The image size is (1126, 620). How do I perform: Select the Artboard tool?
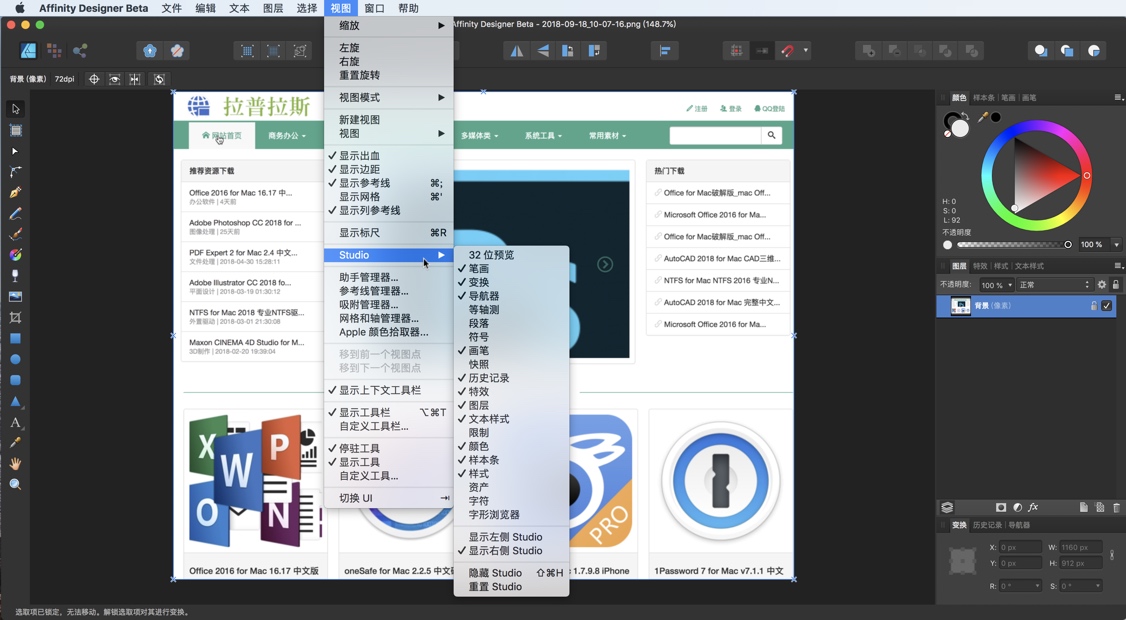point(15,130)
